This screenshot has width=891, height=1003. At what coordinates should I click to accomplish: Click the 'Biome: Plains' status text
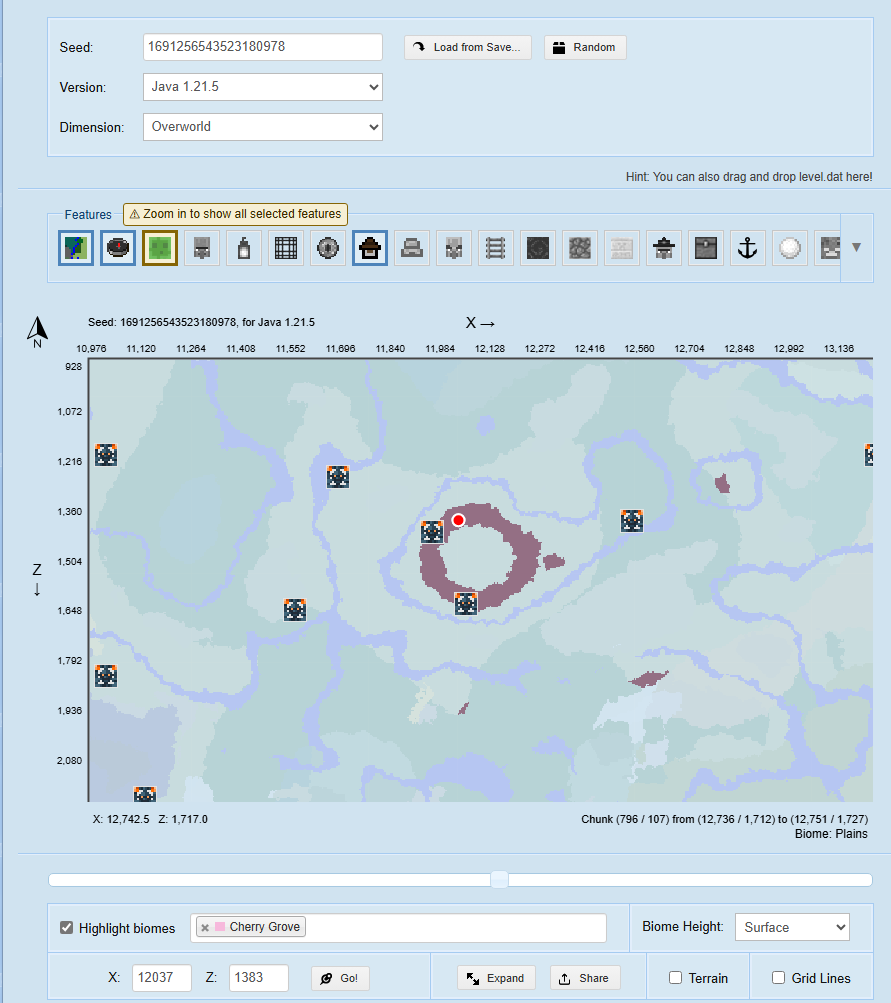tap(831, 834)
